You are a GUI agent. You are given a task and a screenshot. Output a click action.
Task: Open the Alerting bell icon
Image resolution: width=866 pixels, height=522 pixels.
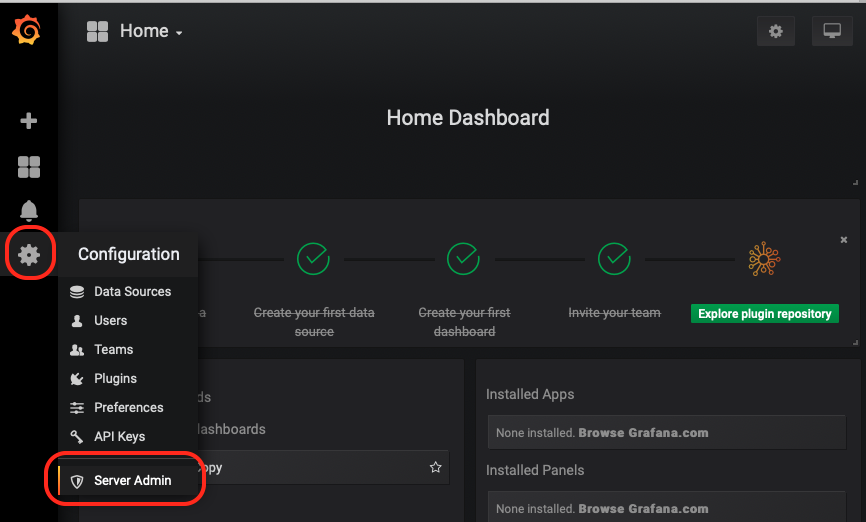[29, 211]
